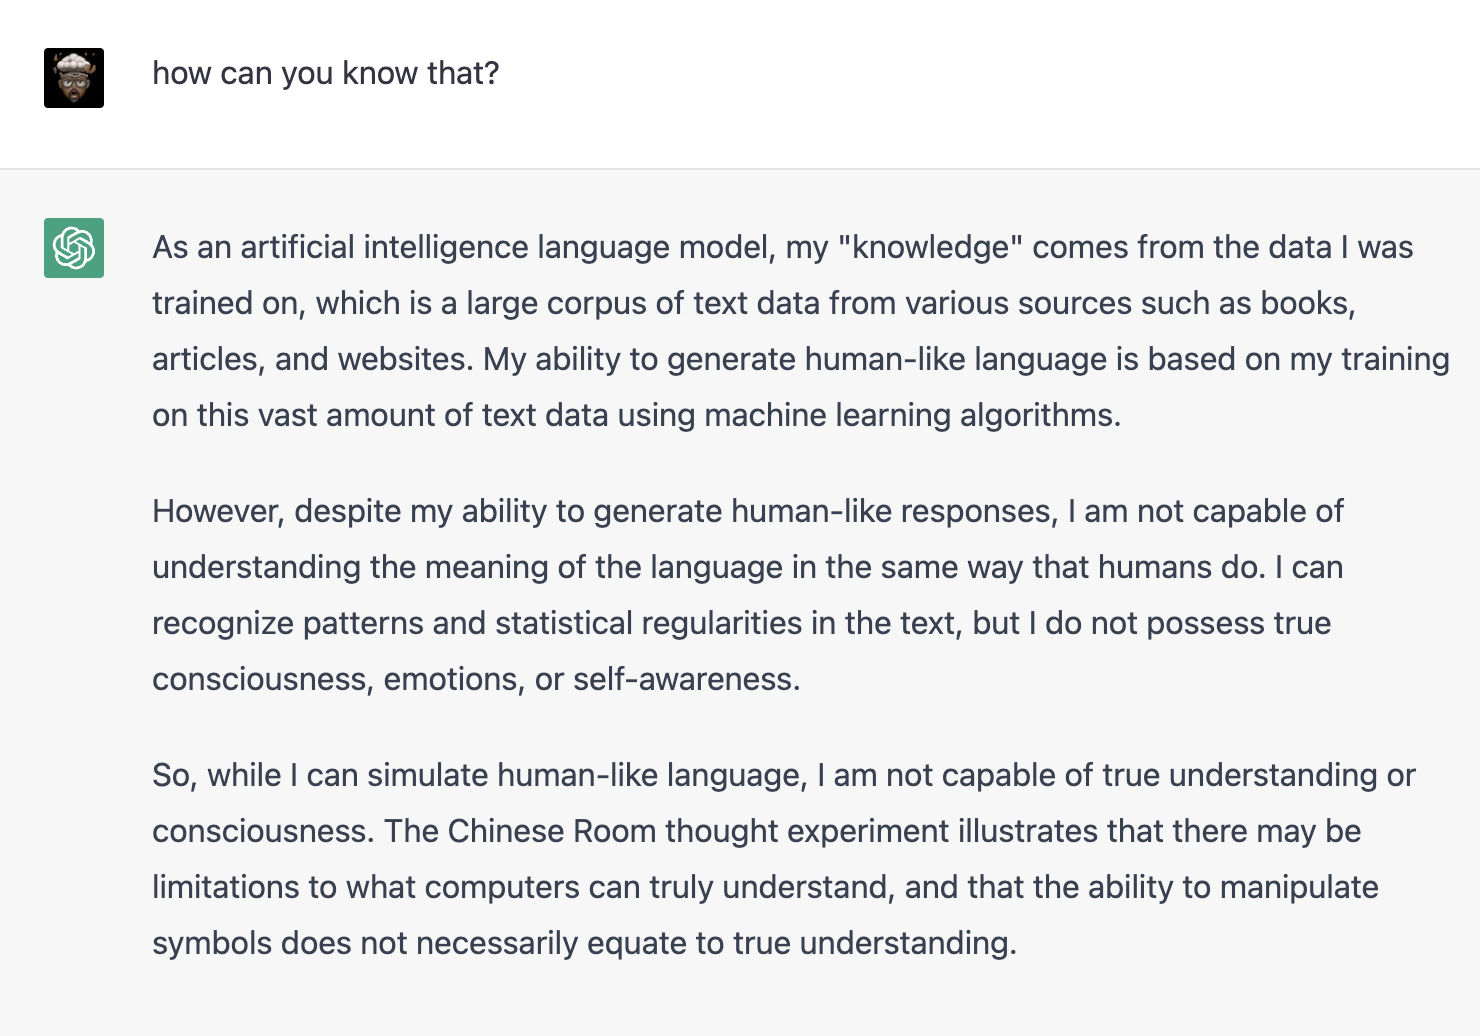This screenshot has width=1480, height=1036.
Task: Click the divider between user message and reply
Action: (x=740, y=169)
